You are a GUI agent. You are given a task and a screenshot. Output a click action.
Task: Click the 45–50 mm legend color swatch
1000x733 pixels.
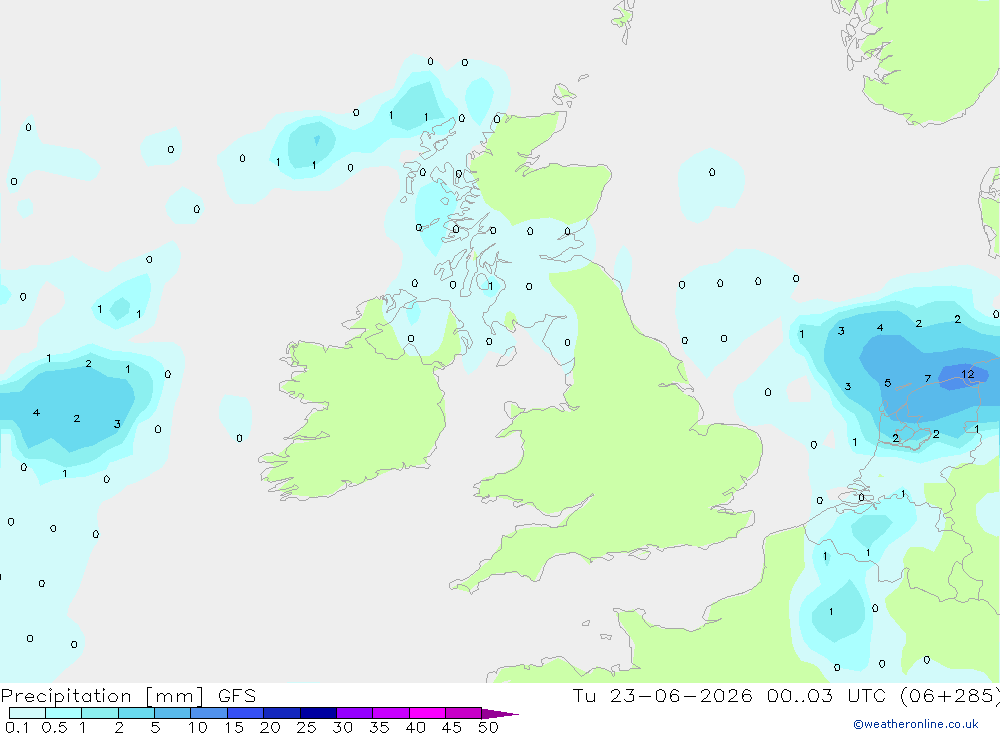click(x=464, y=713)
